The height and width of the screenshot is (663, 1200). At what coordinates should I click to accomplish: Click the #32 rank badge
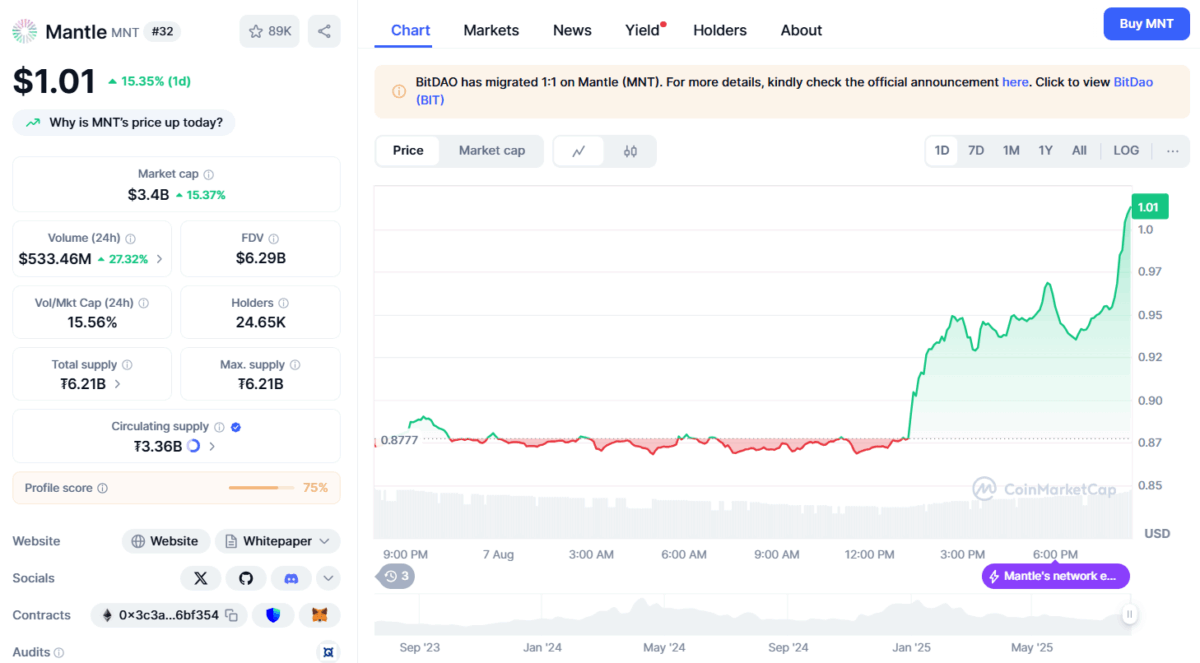(x=162, y=31)
